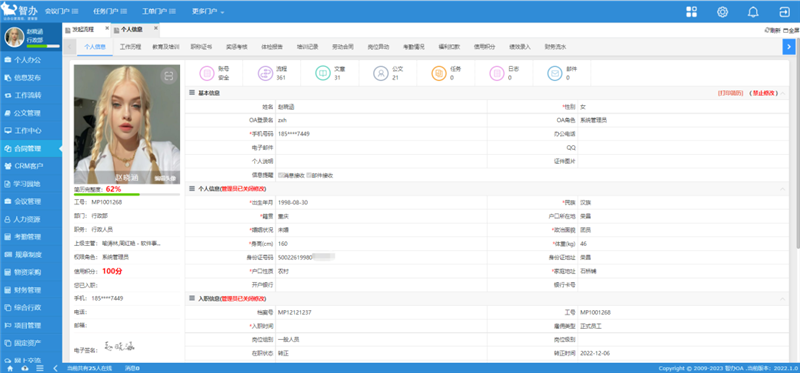Click the 简历完整度 green progress bar
Image resolution: width=800 pixels, height=373 pixels.
pyautogui.click(x=127, y=194)
